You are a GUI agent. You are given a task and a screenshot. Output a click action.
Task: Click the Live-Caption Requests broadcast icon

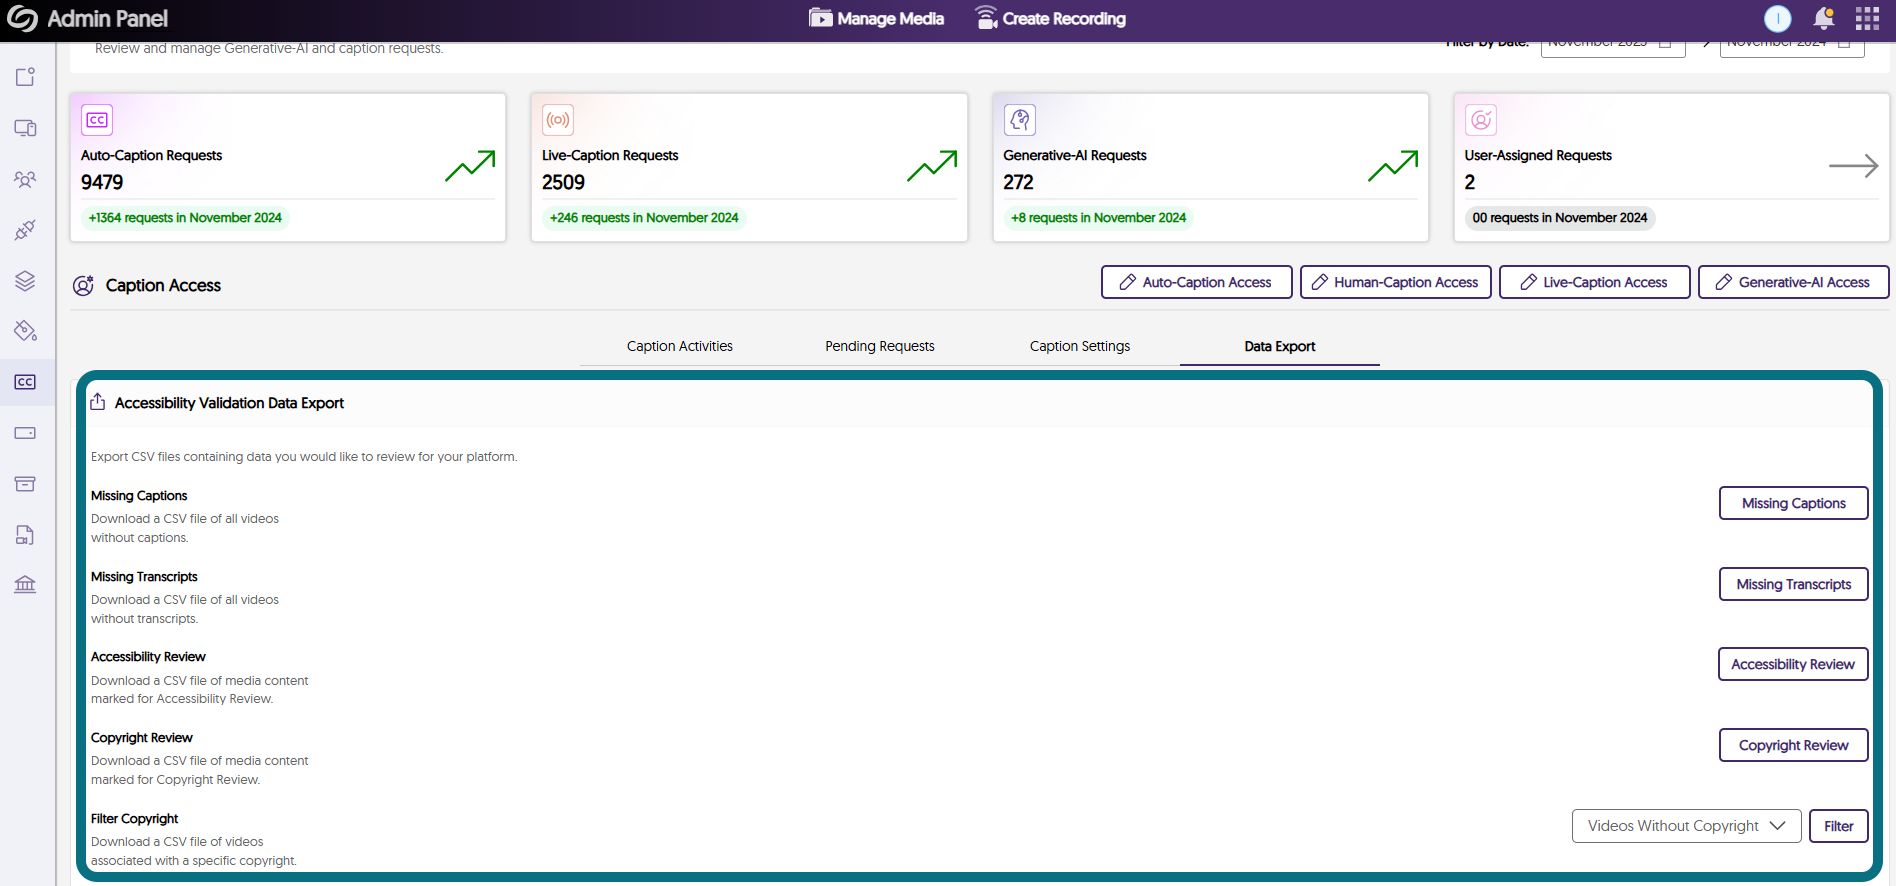coord(558,120)
